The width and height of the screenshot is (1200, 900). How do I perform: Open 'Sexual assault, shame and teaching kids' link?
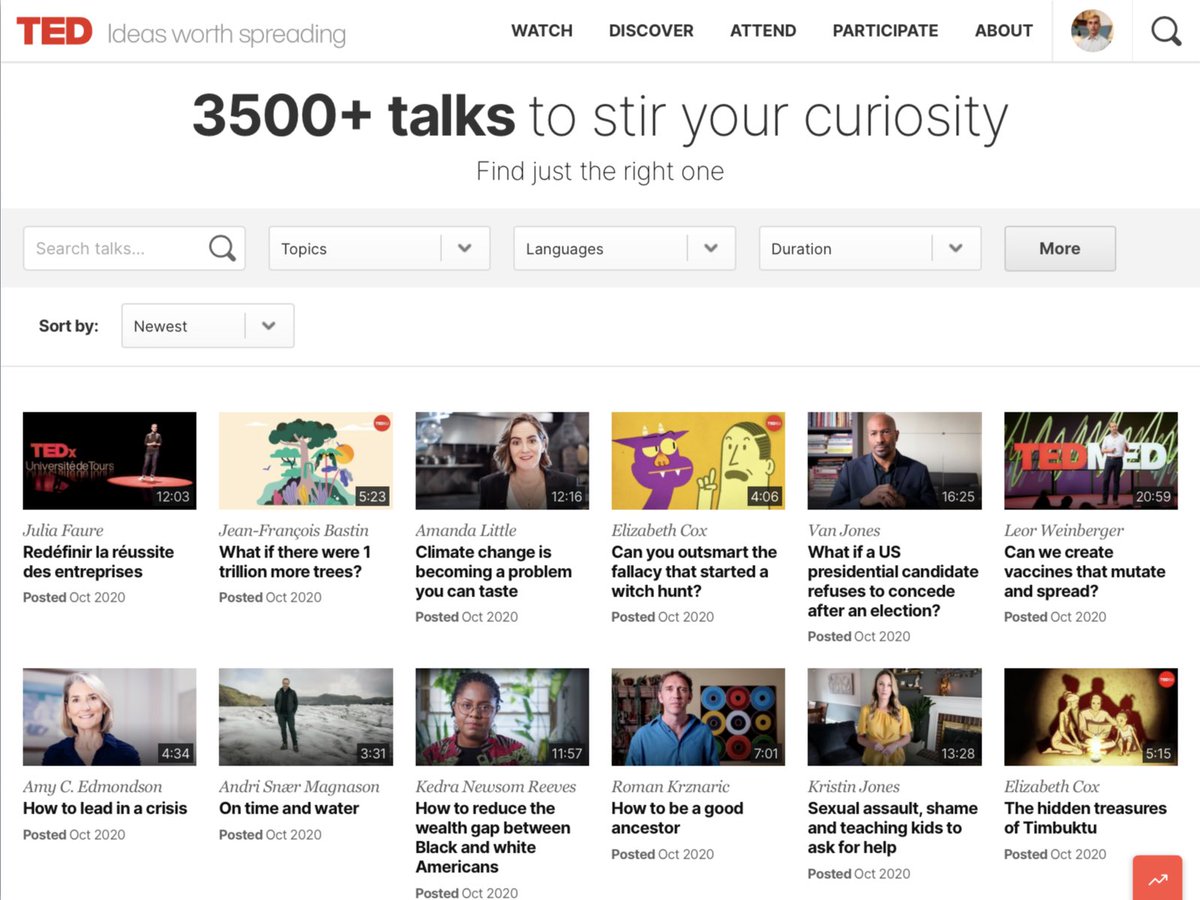893,827
